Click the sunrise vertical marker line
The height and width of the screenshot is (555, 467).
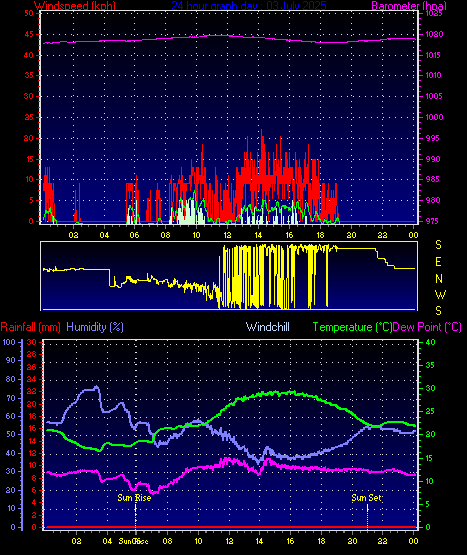coord(136,516)
